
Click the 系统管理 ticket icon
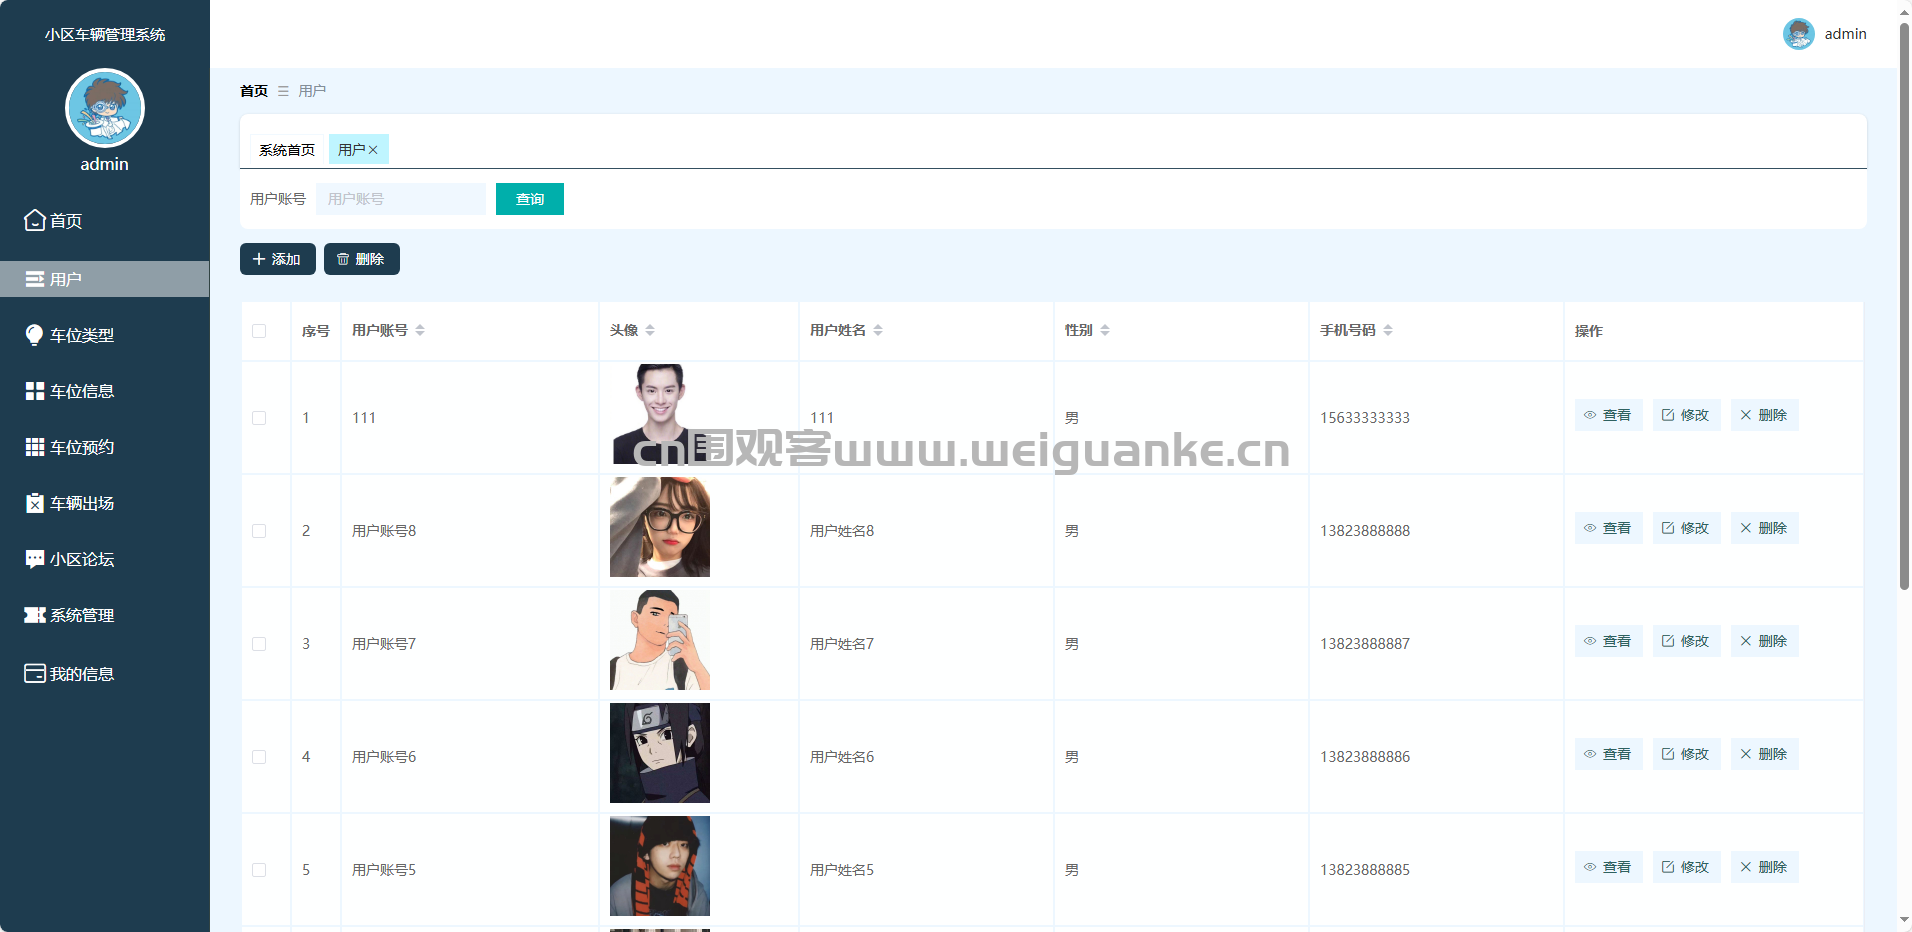tap(35, 615)
